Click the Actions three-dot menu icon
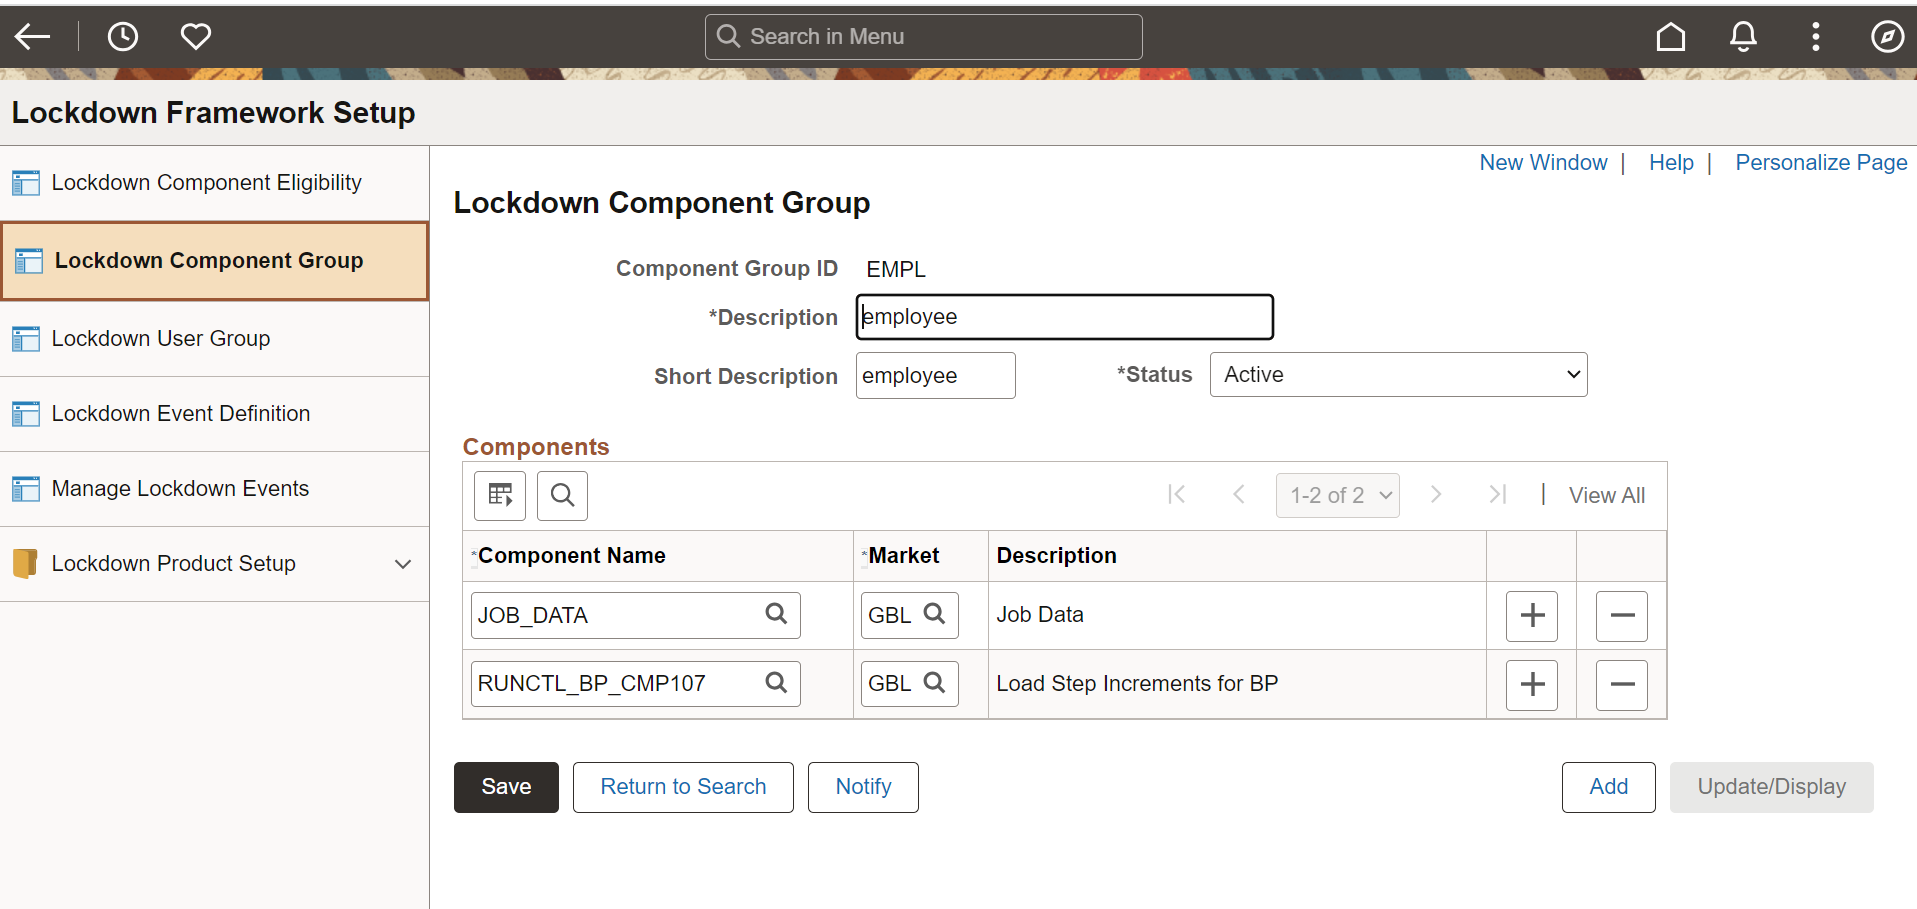1917x909 pixels. click(x=1816, y=36)
